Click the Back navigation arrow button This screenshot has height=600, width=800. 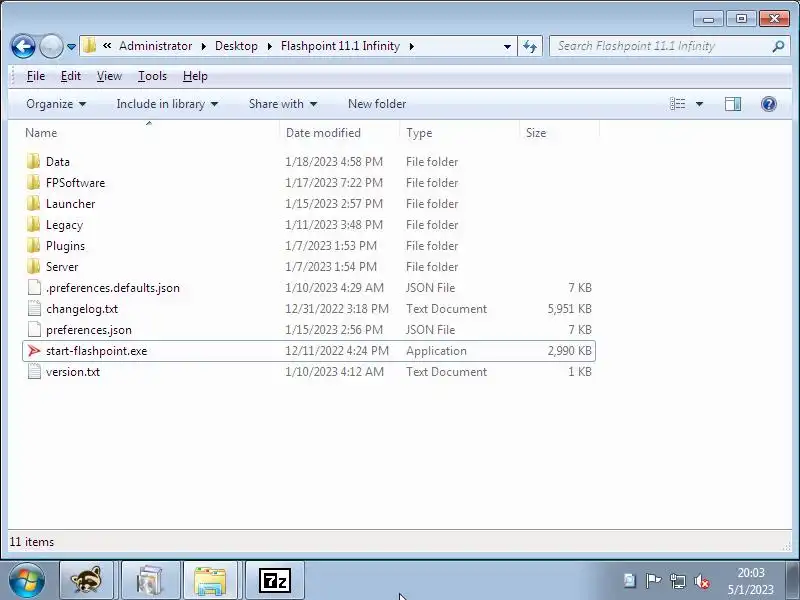click(23, 46)
